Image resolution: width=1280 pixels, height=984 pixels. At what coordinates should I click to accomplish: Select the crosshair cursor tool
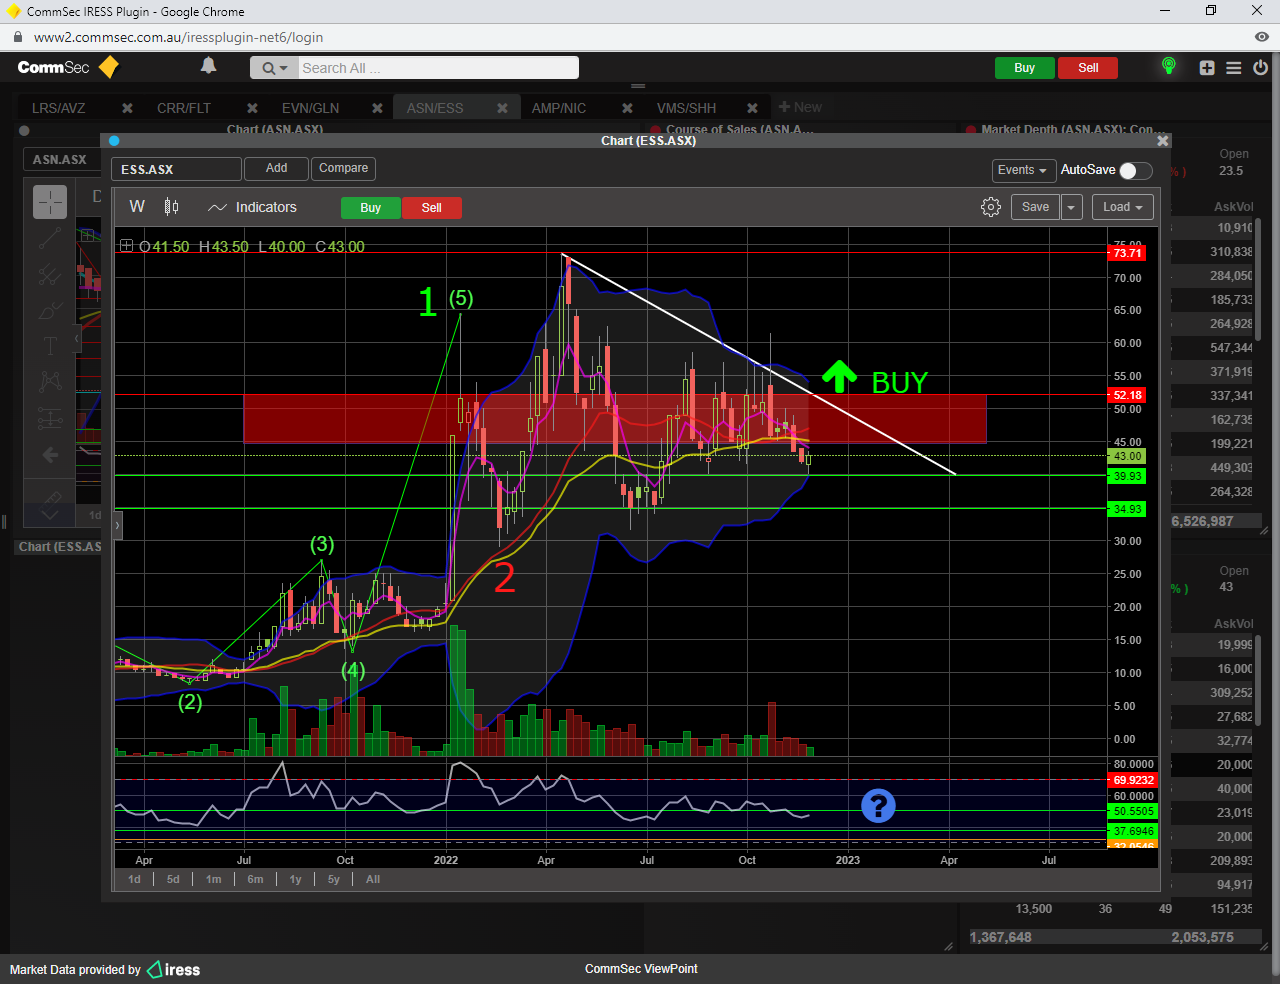point(50,202)
